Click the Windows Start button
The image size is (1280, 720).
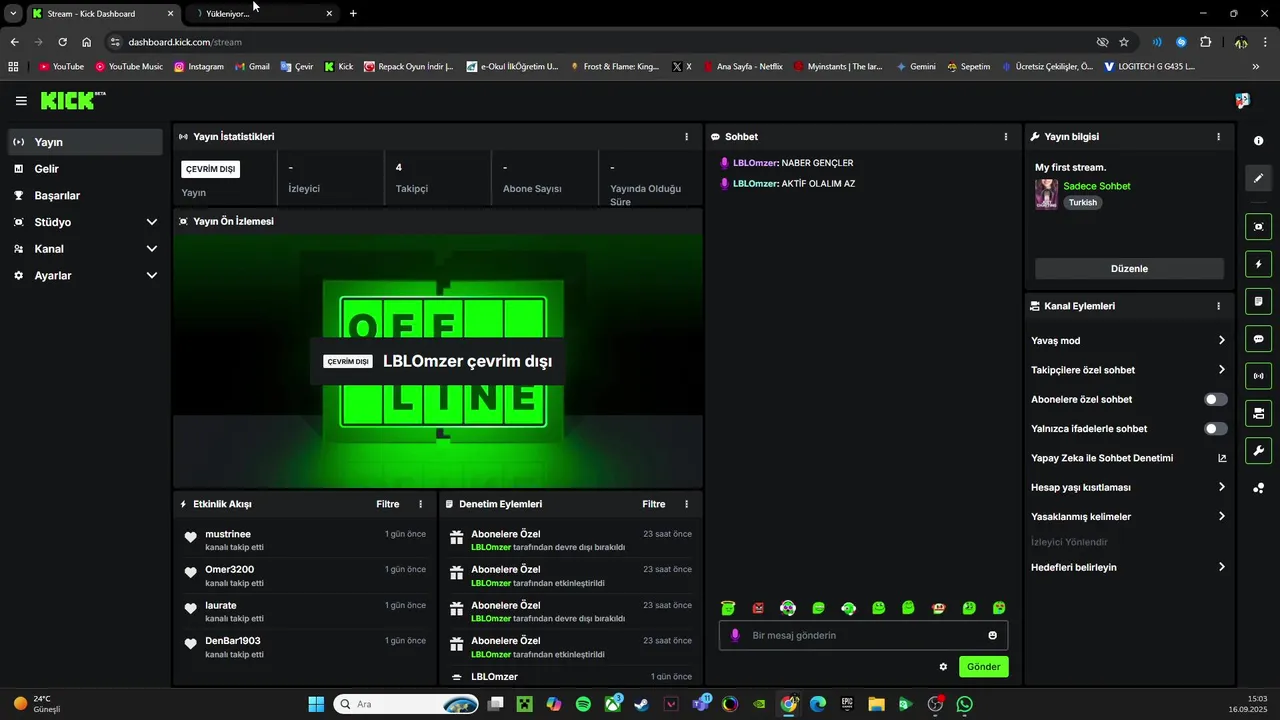[x=316, y=704]
